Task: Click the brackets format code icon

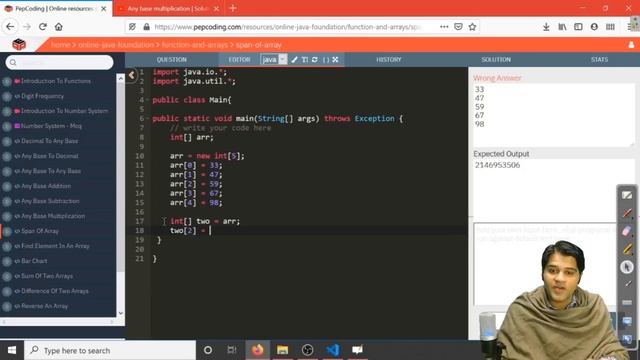Action: click(326, 60)
